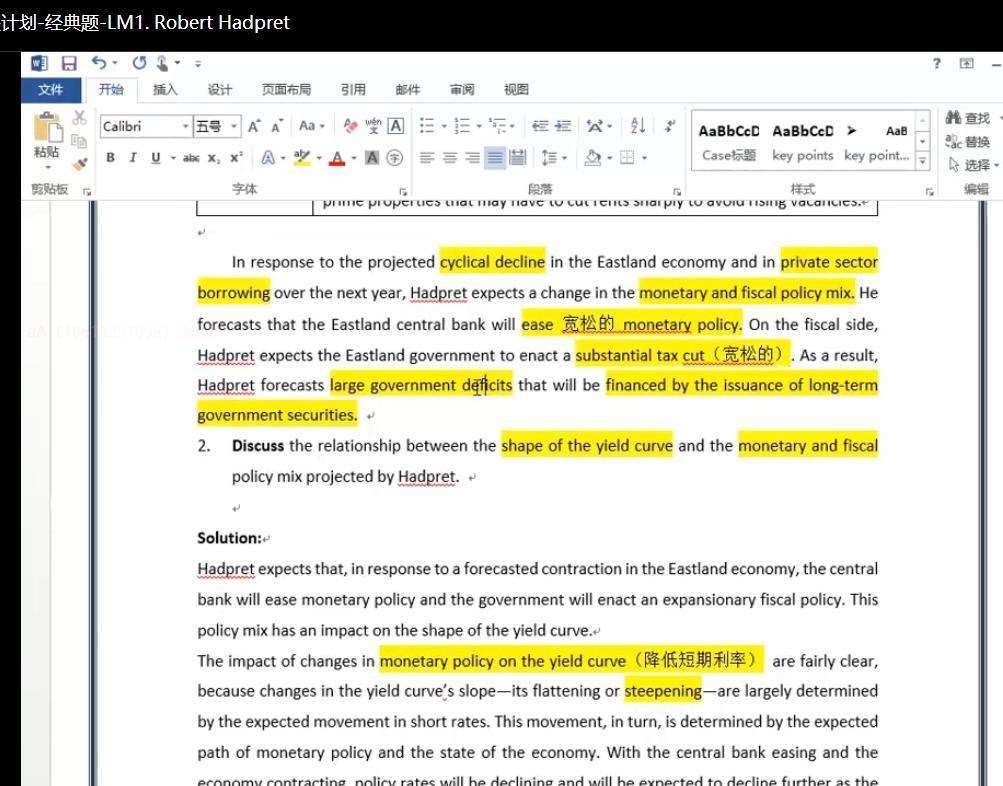The width and height of the screenshot is (1003, 786).
Task: Click the 替换 (Replace) button
Action: click(968, 141)
